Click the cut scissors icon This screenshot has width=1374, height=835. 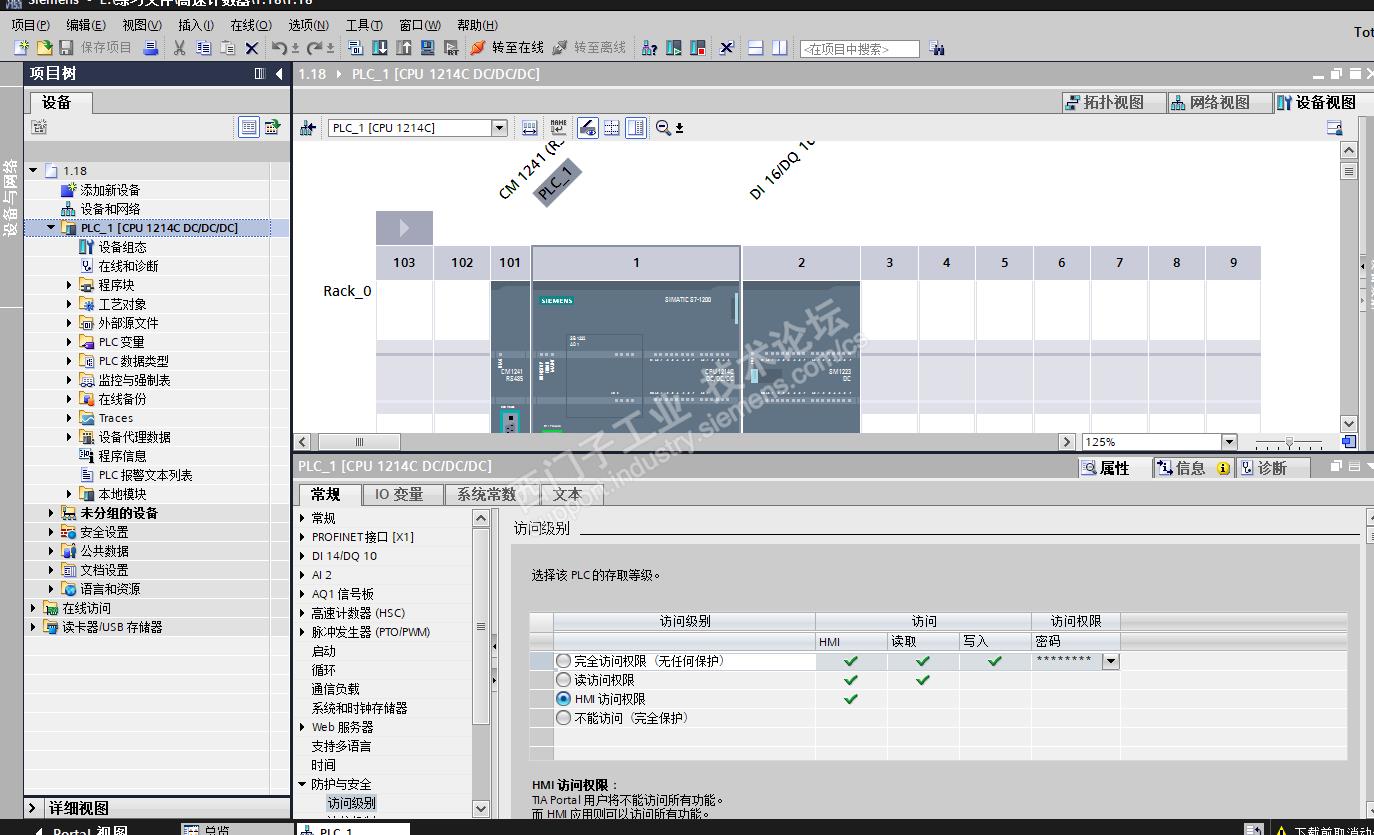180,48
